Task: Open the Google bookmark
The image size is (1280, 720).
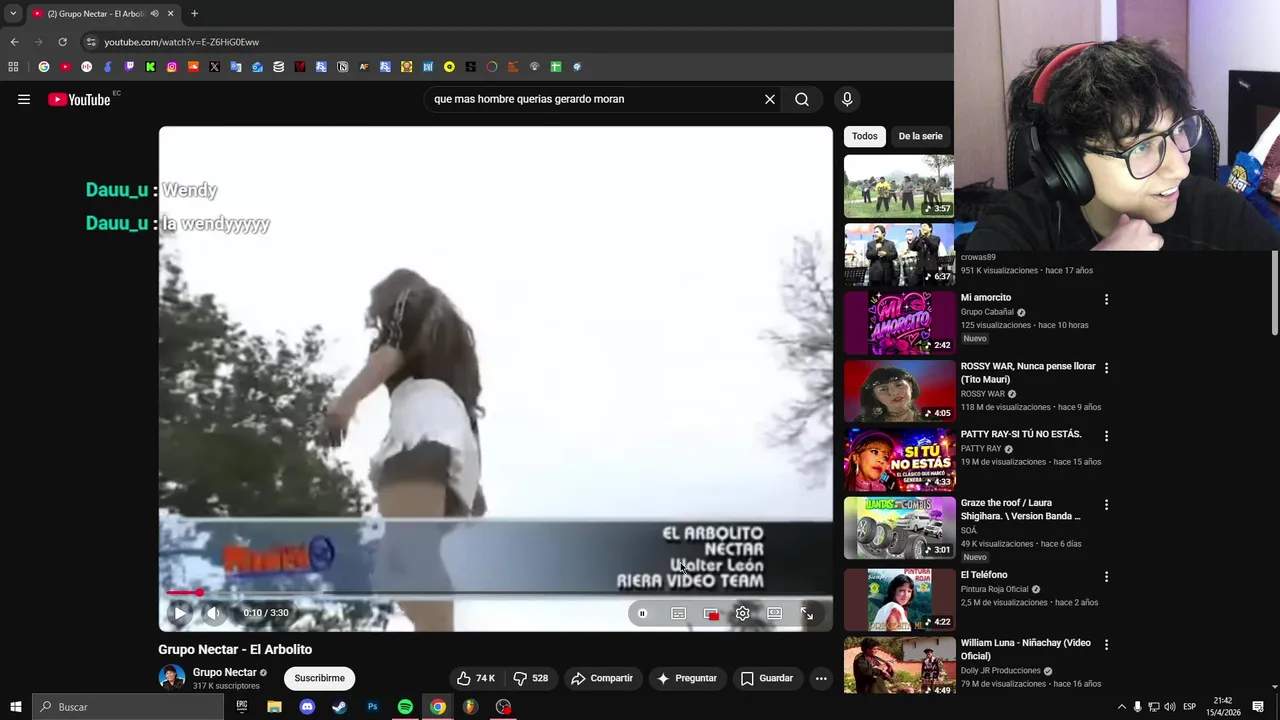Action: pyautogui.click(x=43, y=67)
